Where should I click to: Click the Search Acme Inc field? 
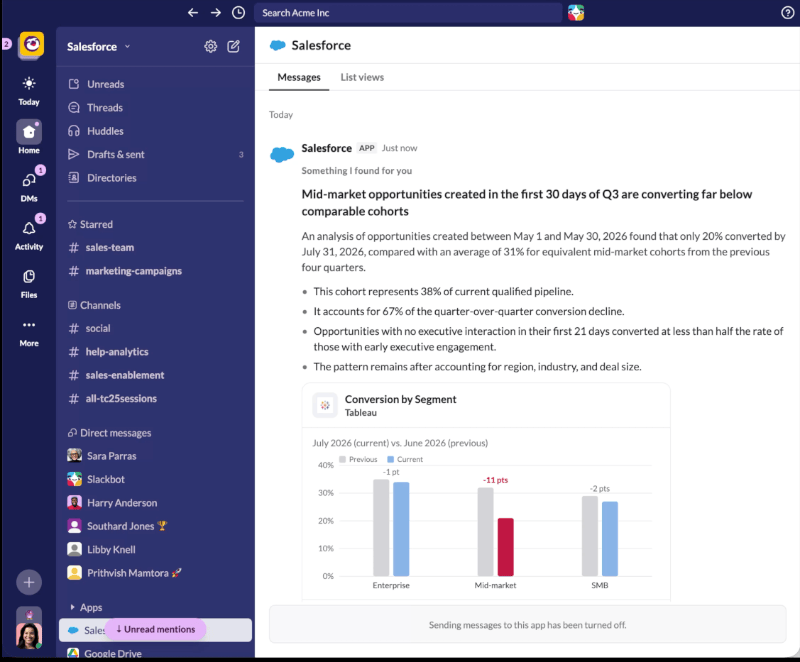pos(408,13)
